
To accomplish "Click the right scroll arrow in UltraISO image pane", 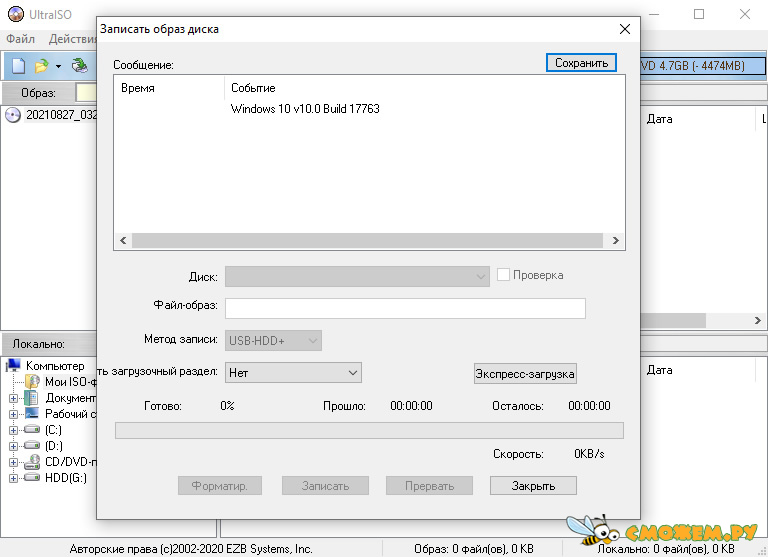I will (x=758, y=320).
